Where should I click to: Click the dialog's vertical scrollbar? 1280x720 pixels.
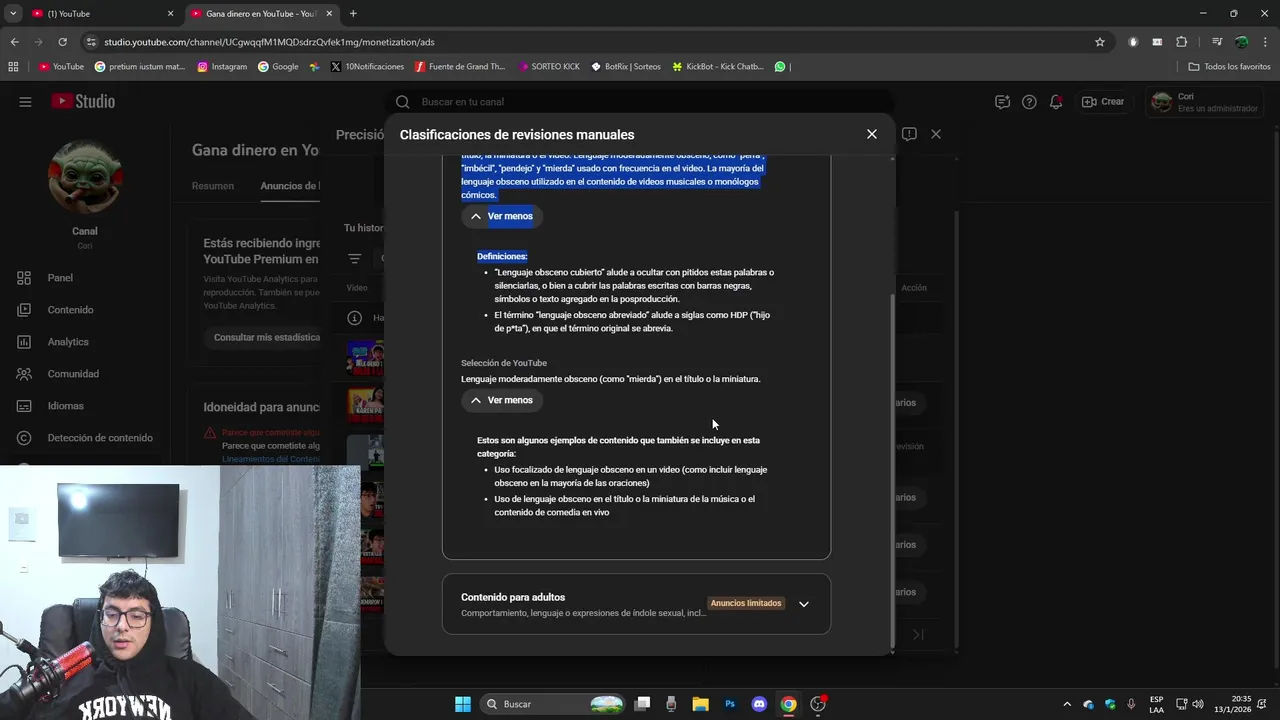coord(892,470)
